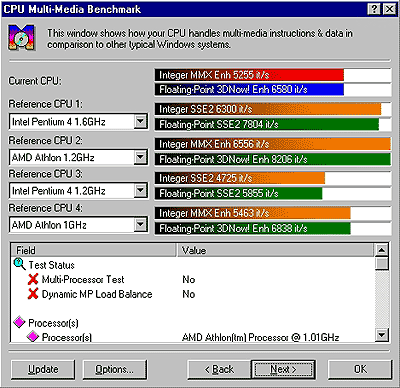Screen dimensions: 400x388
Task: Click the Update button
Action: (43, 369)
